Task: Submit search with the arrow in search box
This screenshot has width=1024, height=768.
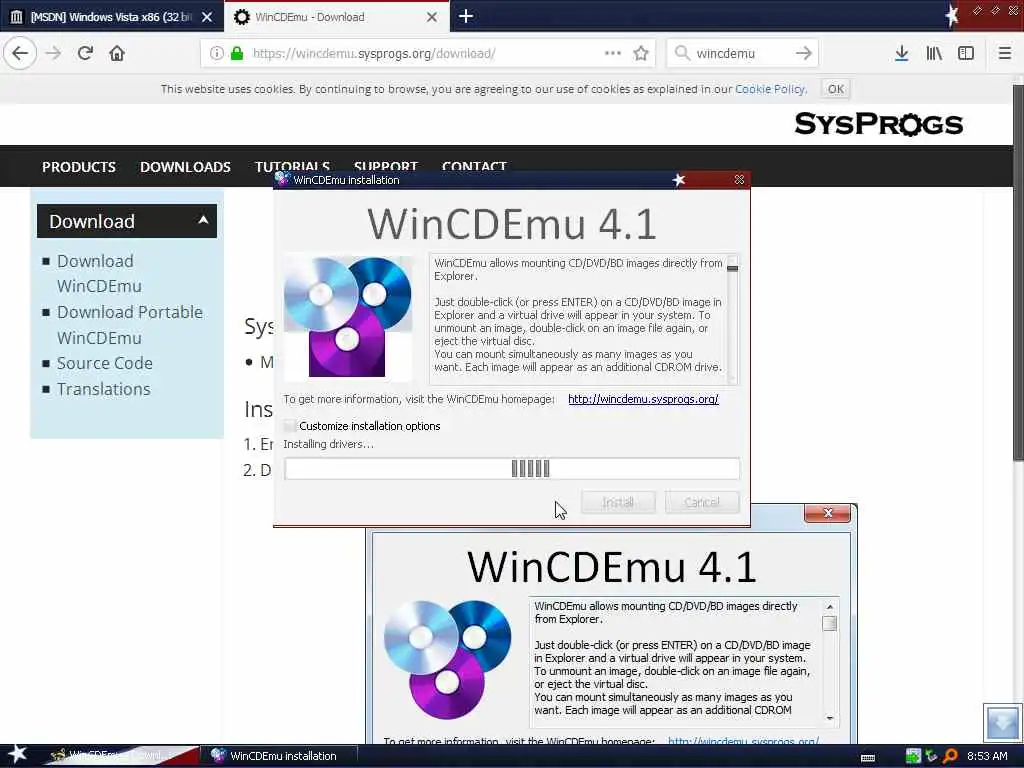Action: click(803, 53)
